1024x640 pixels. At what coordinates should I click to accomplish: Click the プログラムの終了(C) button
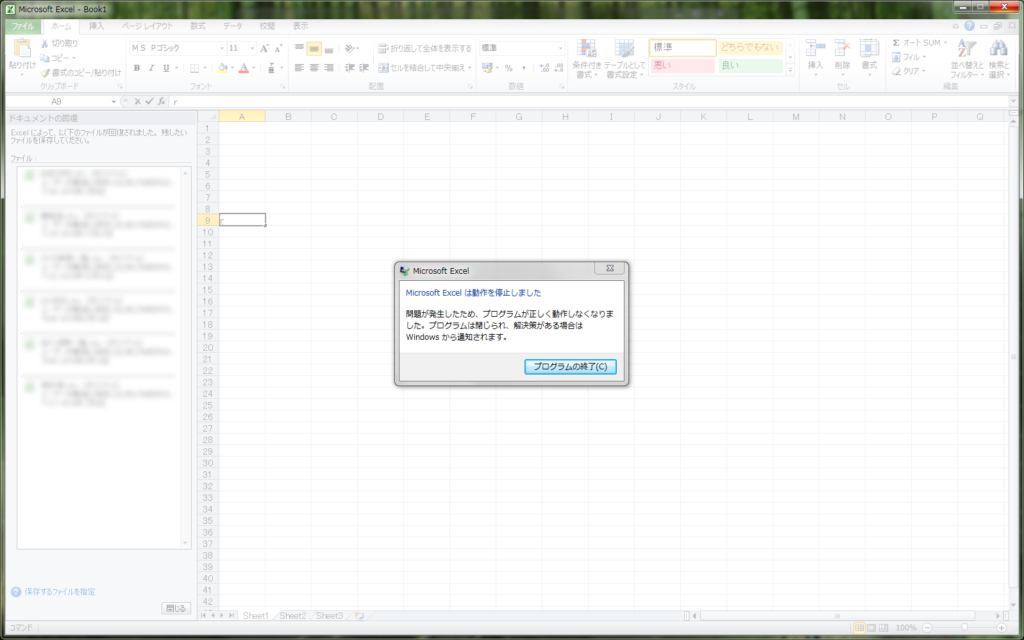coord(570,367)
